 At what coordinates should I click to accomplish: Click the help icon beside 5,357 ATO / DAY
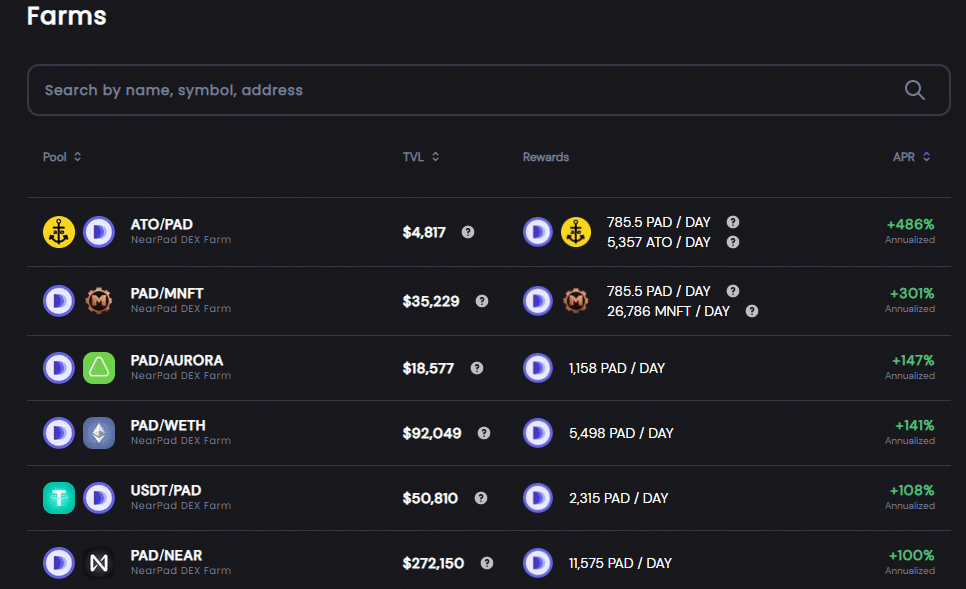(733, 242)
